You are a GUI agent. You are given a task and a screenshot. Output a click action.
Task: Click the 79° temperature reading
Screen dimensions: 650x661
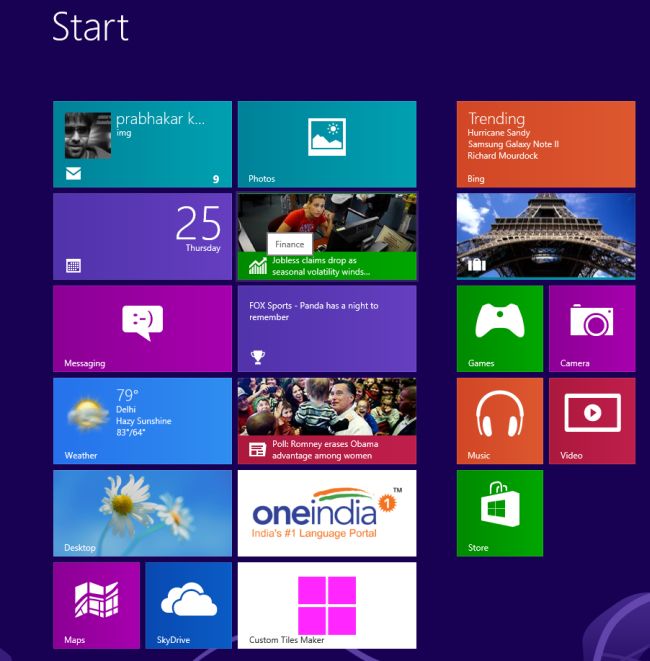point(127,395)
